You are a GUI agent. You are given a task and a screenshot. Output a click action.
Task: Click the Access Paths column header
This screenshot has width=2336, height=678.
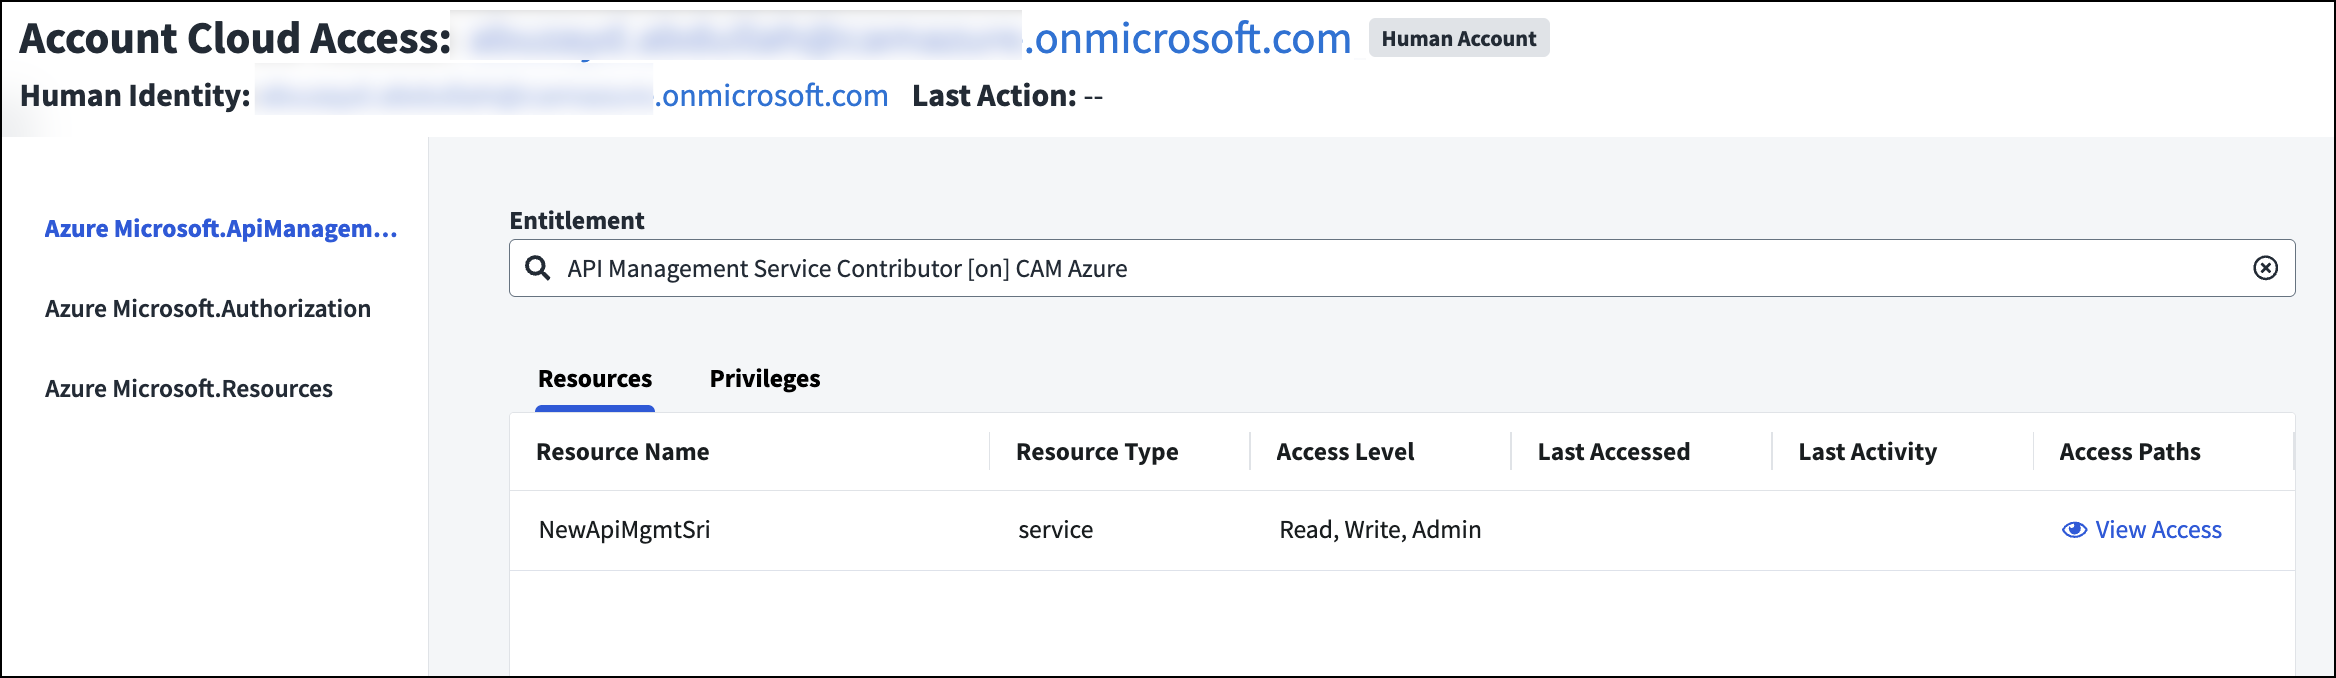point(2130,452)
